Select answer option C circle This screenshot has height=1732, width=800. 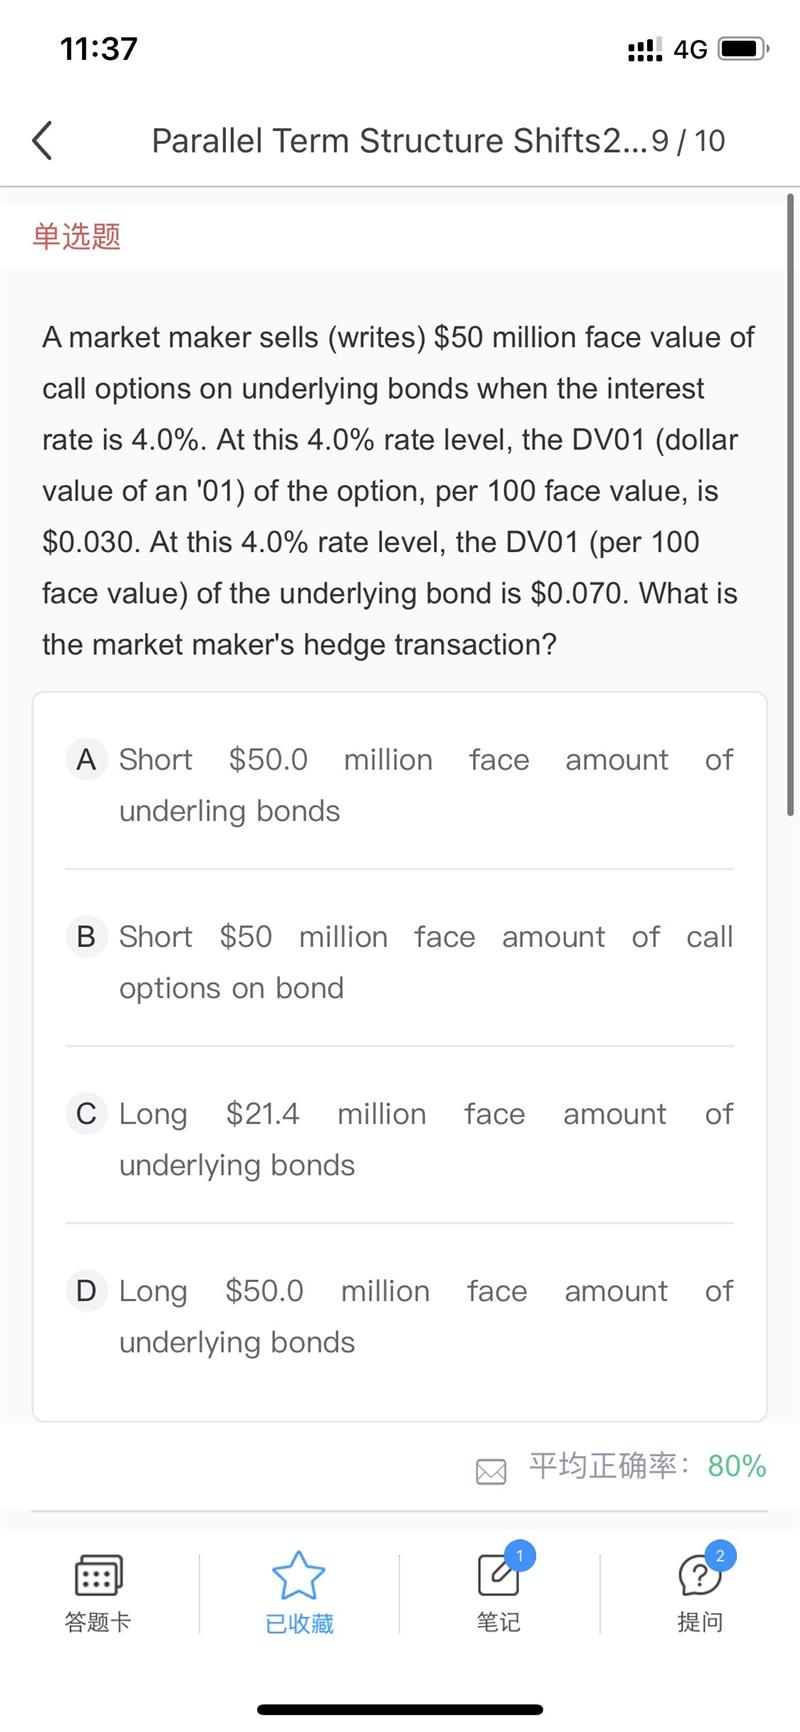(x=86, y=1114)
